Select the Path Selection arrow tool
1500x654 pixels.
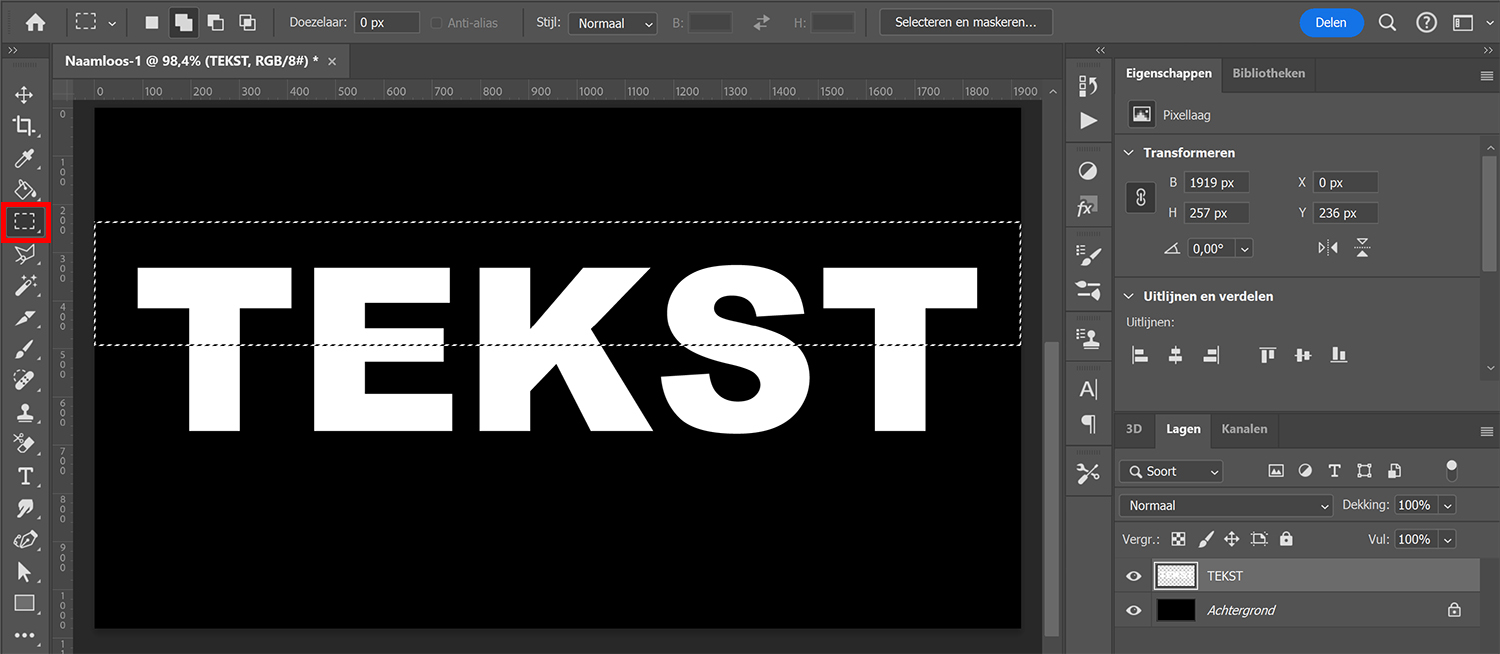click(24, 572)
